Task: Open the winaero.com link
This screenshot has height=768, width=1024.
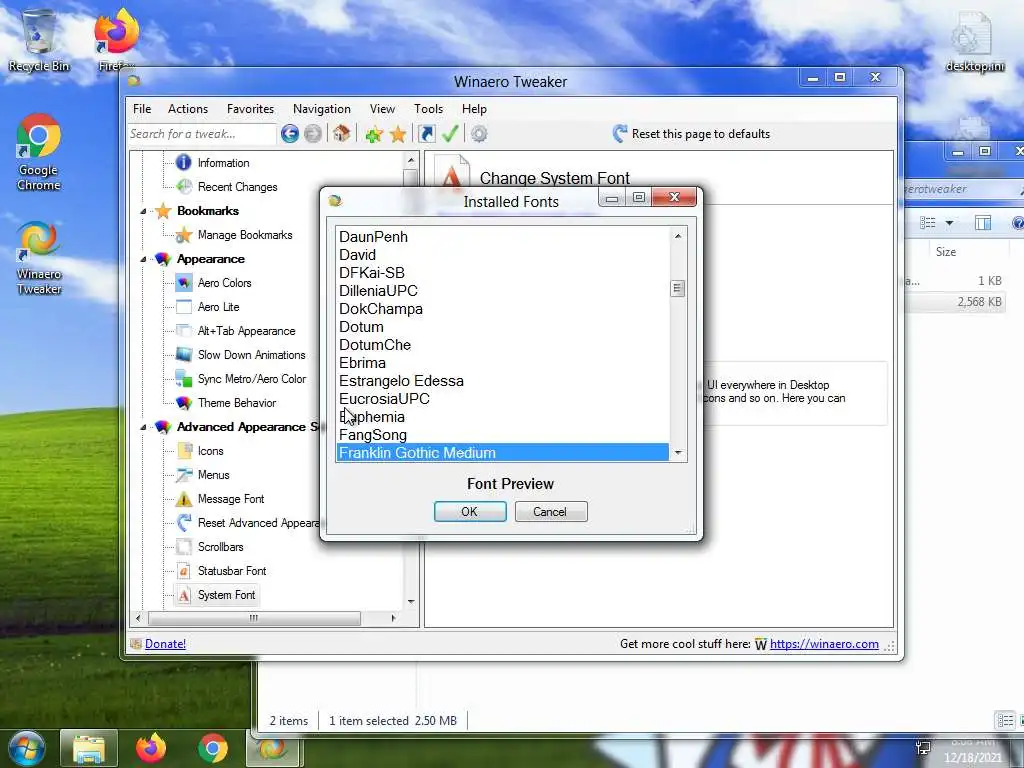Action: pyautogui.click(x=824, y=644)
